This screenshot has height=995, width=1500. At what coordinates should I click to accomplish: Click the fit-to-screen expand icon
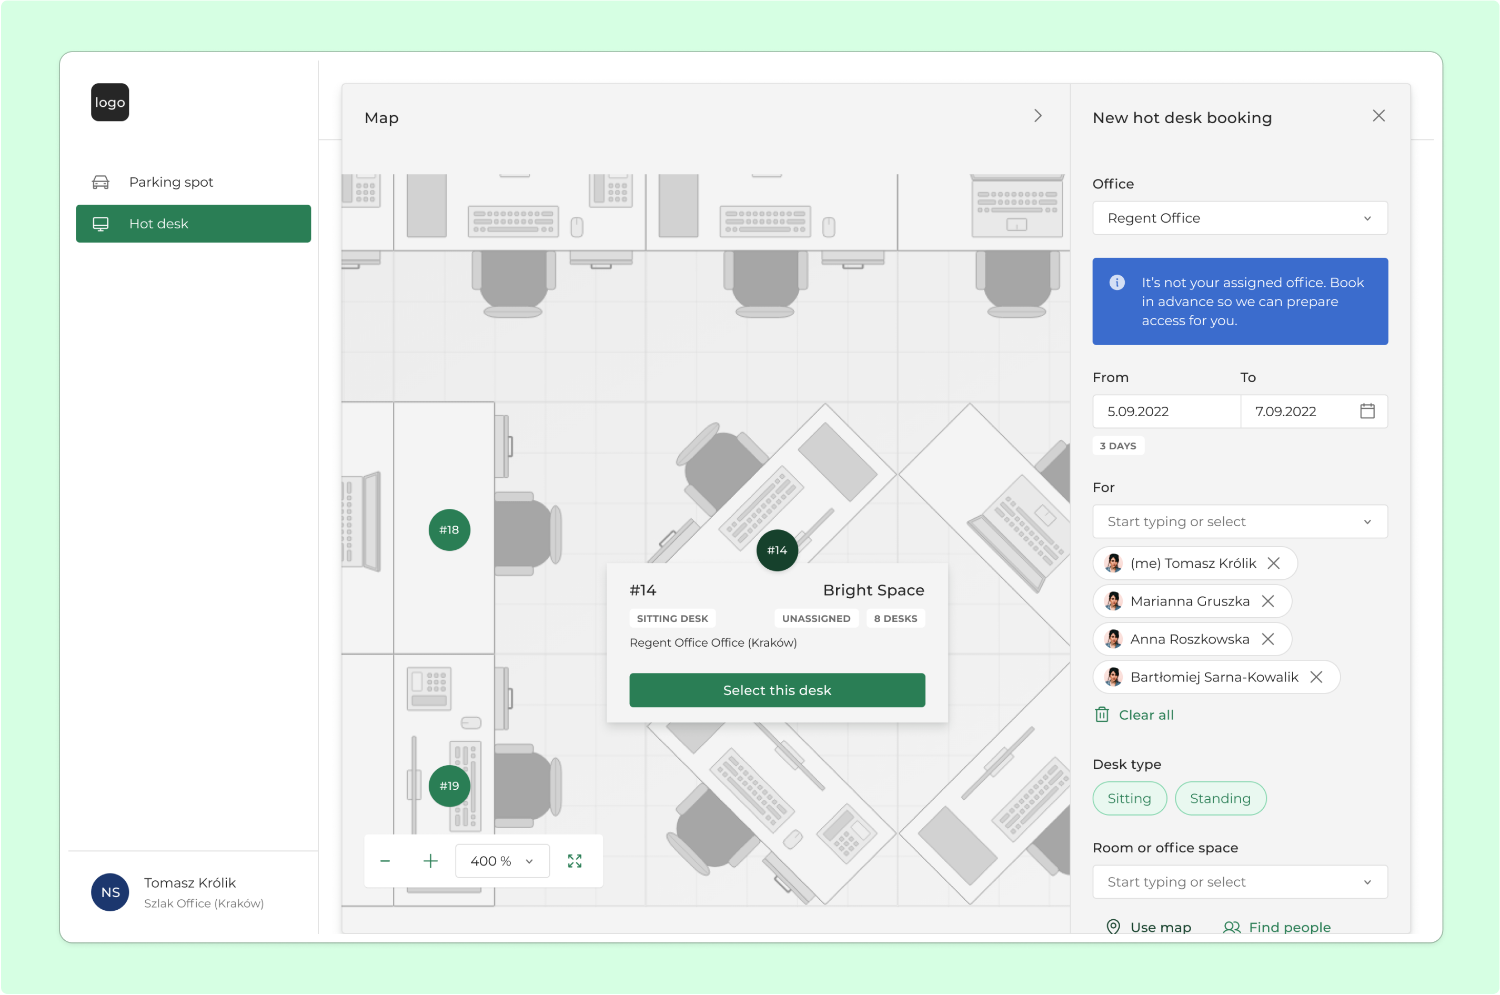pos(575,861)
